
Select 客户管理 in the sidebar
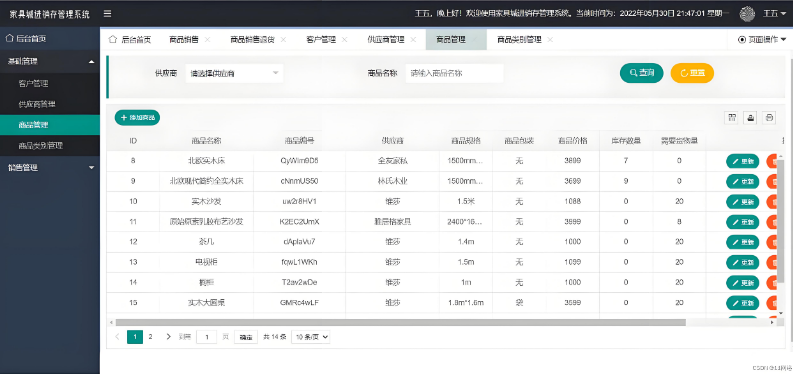50,83
